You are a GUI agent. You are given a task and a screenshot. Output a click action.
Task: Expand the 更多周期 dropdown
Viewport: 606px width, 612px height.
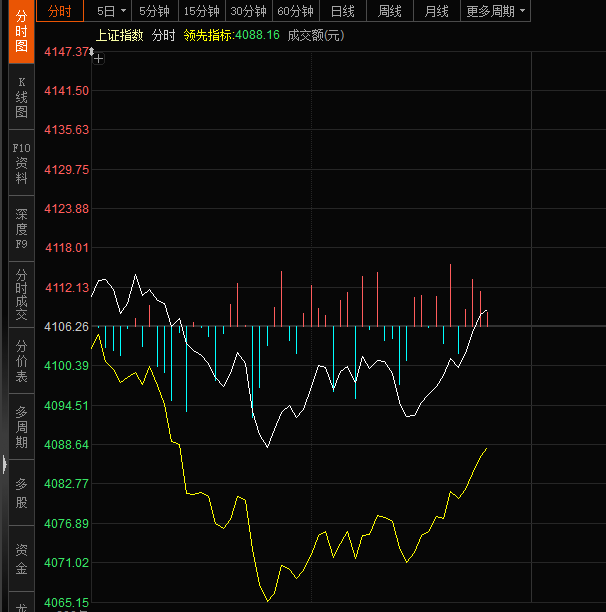pyautogui.click(x=497, y=11)
